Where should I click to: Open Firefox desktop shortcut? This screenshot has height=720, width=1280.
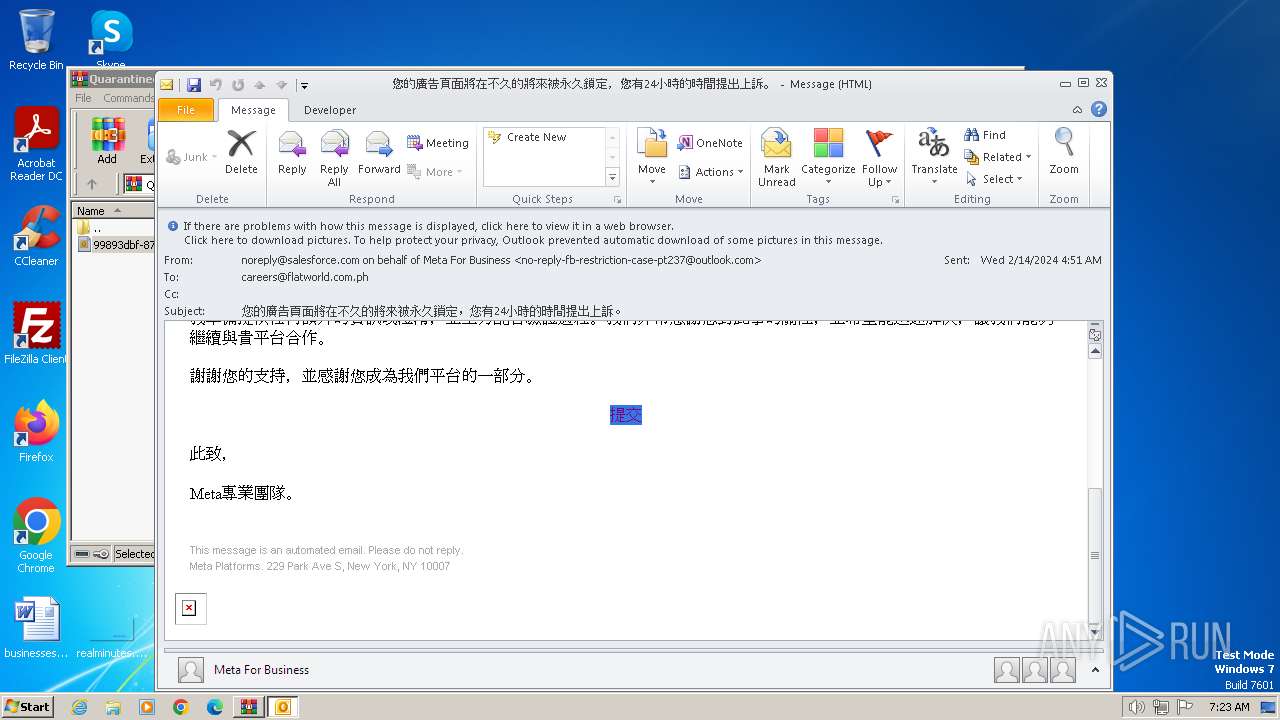36,432
